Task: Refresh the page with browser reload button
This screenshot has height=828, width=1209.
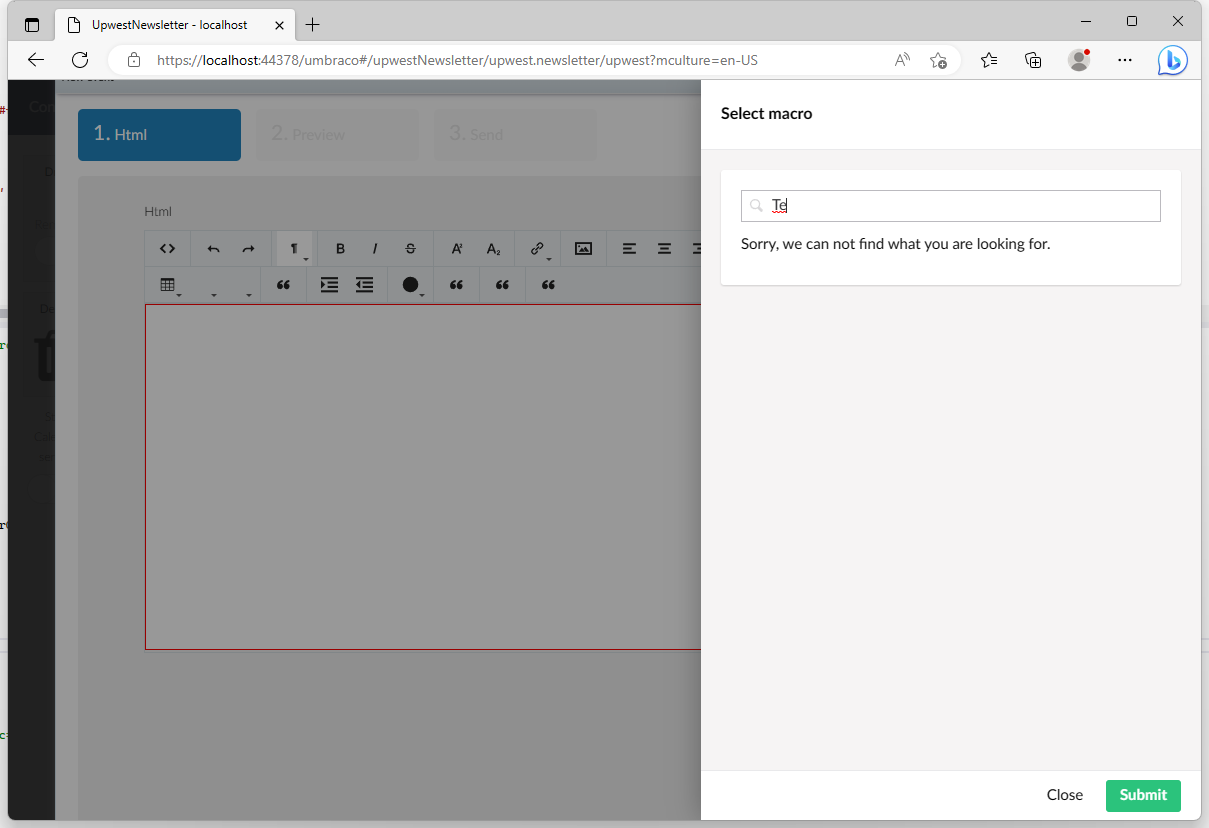Action: (80, 60)
